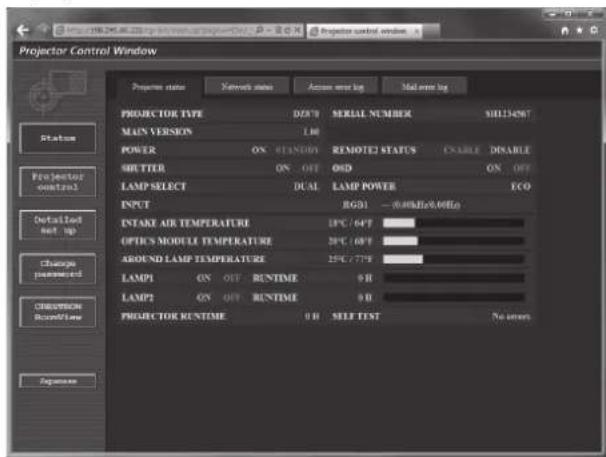Click the browser forward arrow button
This screenshot has height=457, width=606.
coord(44,29)
